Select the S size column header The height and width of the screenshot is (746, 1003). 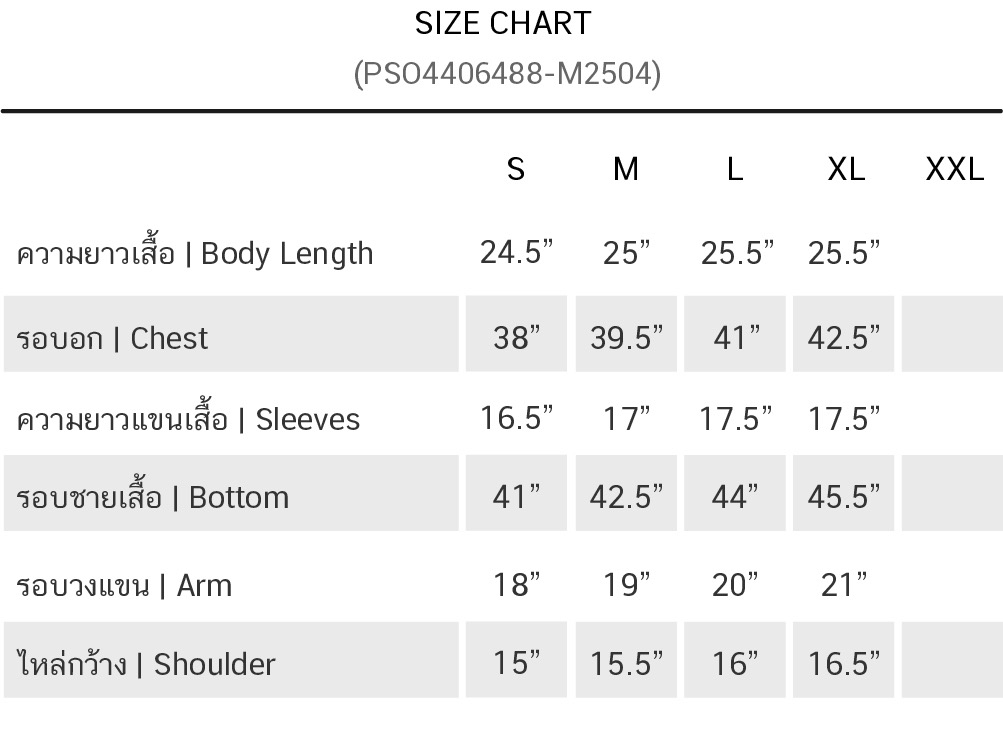click(x=516, y=170)
